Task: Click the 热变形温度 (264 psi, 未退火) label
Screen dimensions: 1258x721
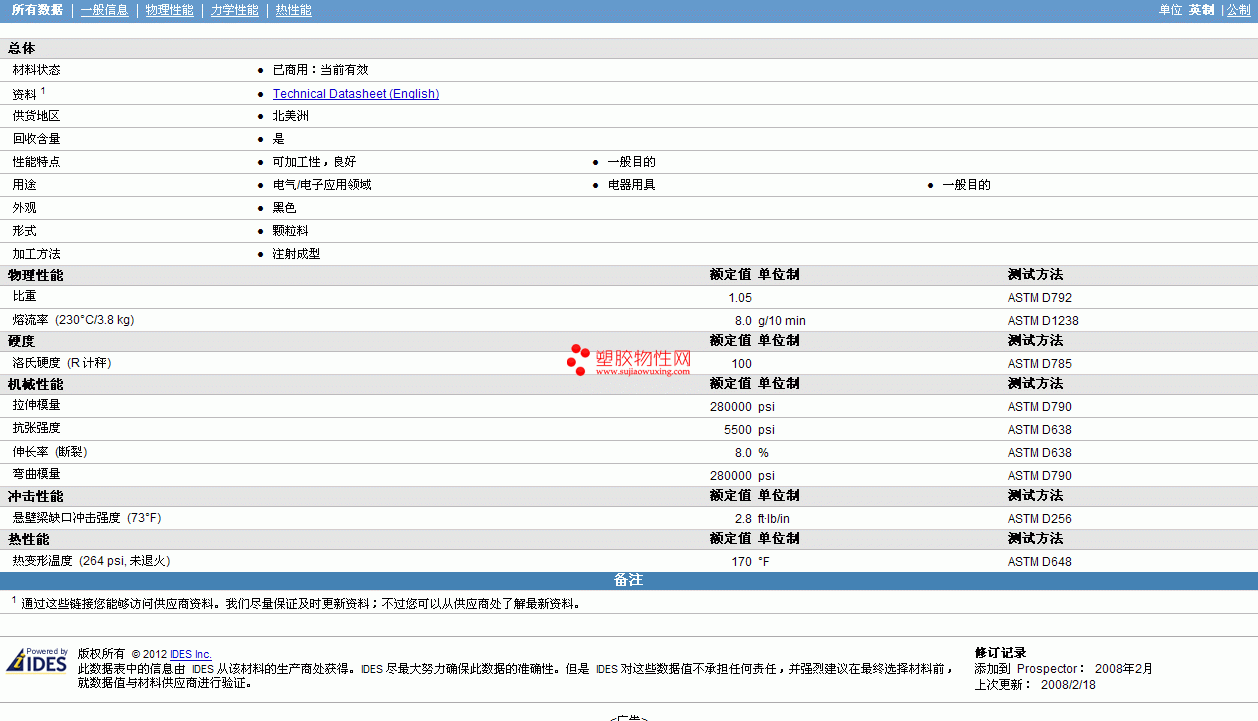Action: pyautogui.click(x=91, y=561)
